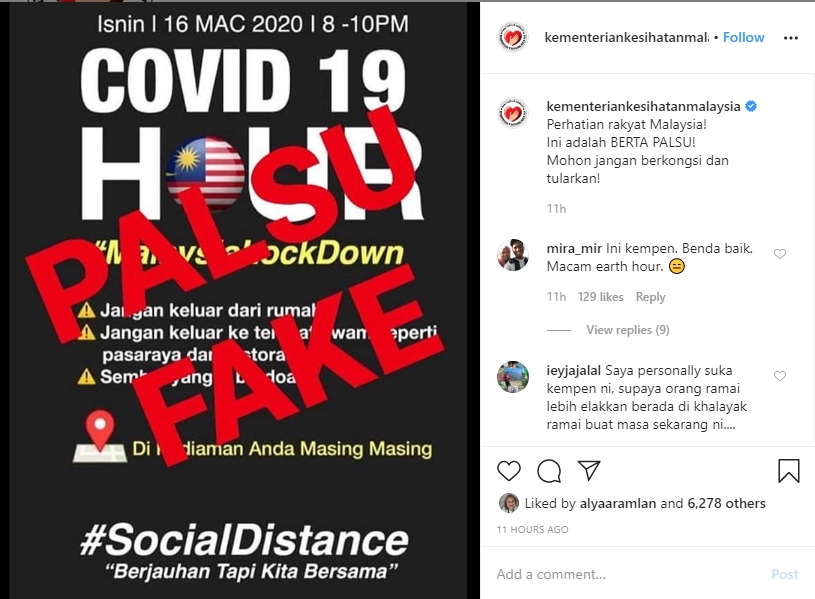Open ieyjajalal's profile avatar
815x599 pixels.
click(512, 376)
